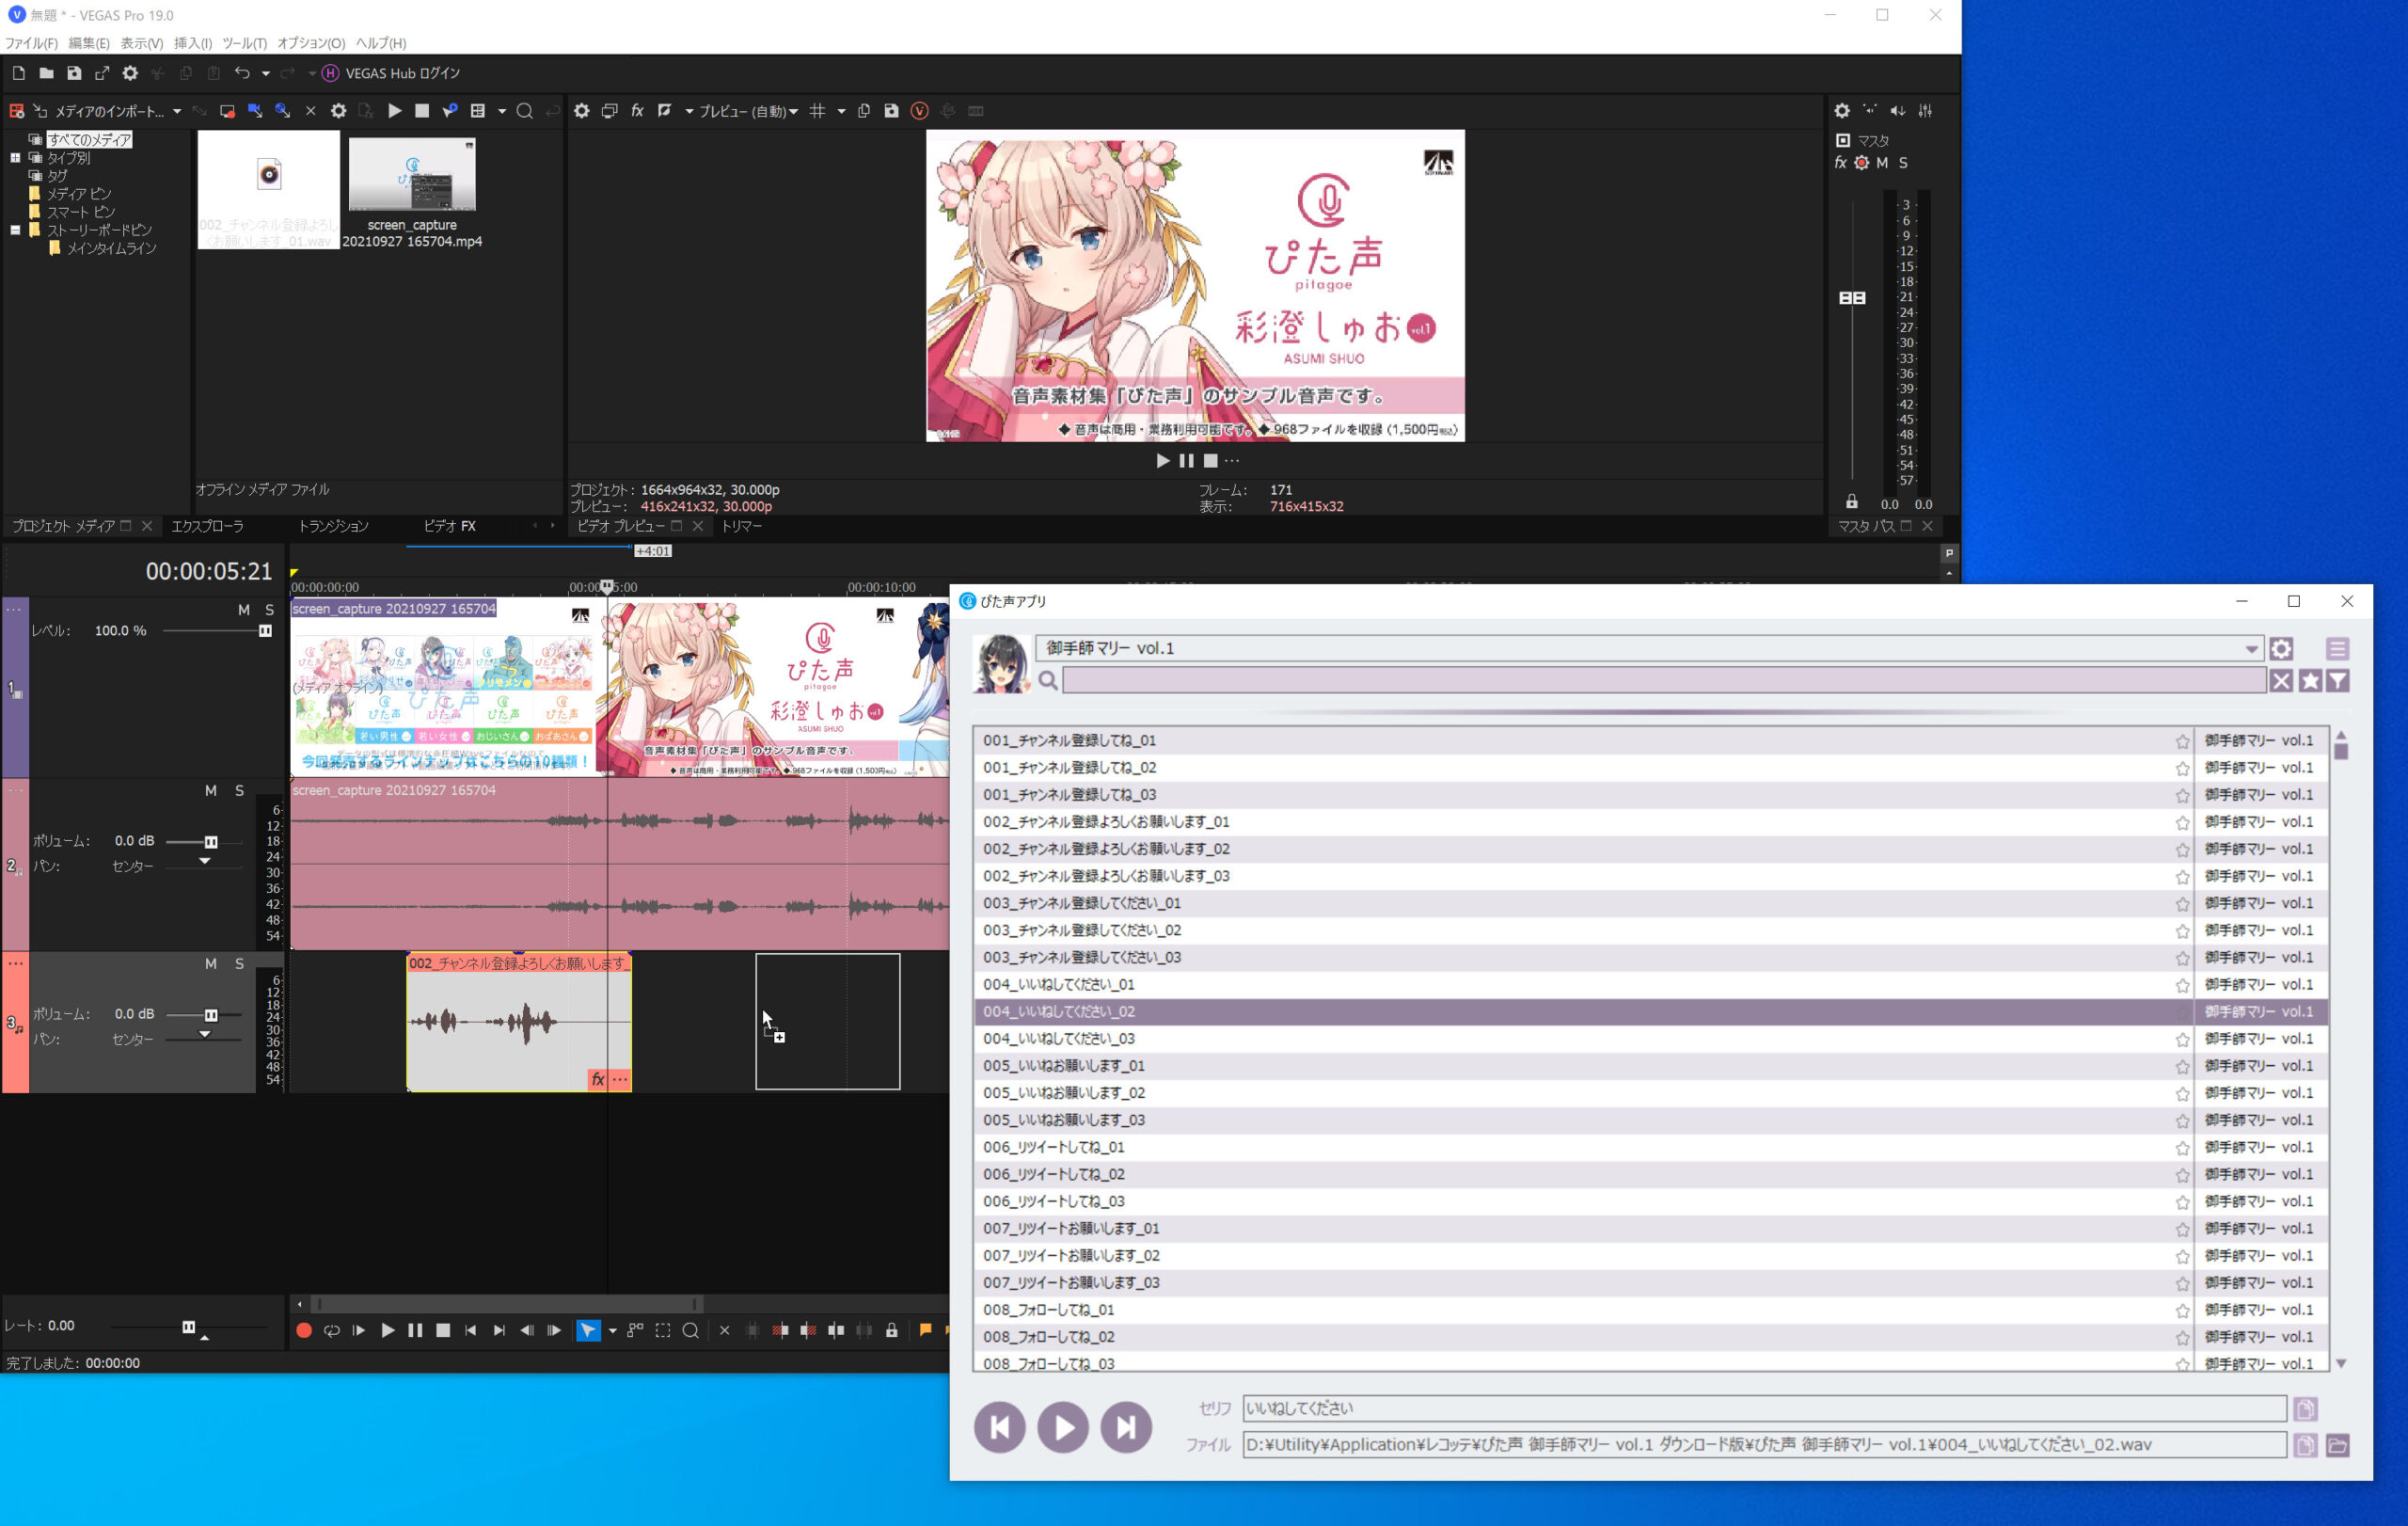Click event FX button on audio clip

click(598, 1079)
